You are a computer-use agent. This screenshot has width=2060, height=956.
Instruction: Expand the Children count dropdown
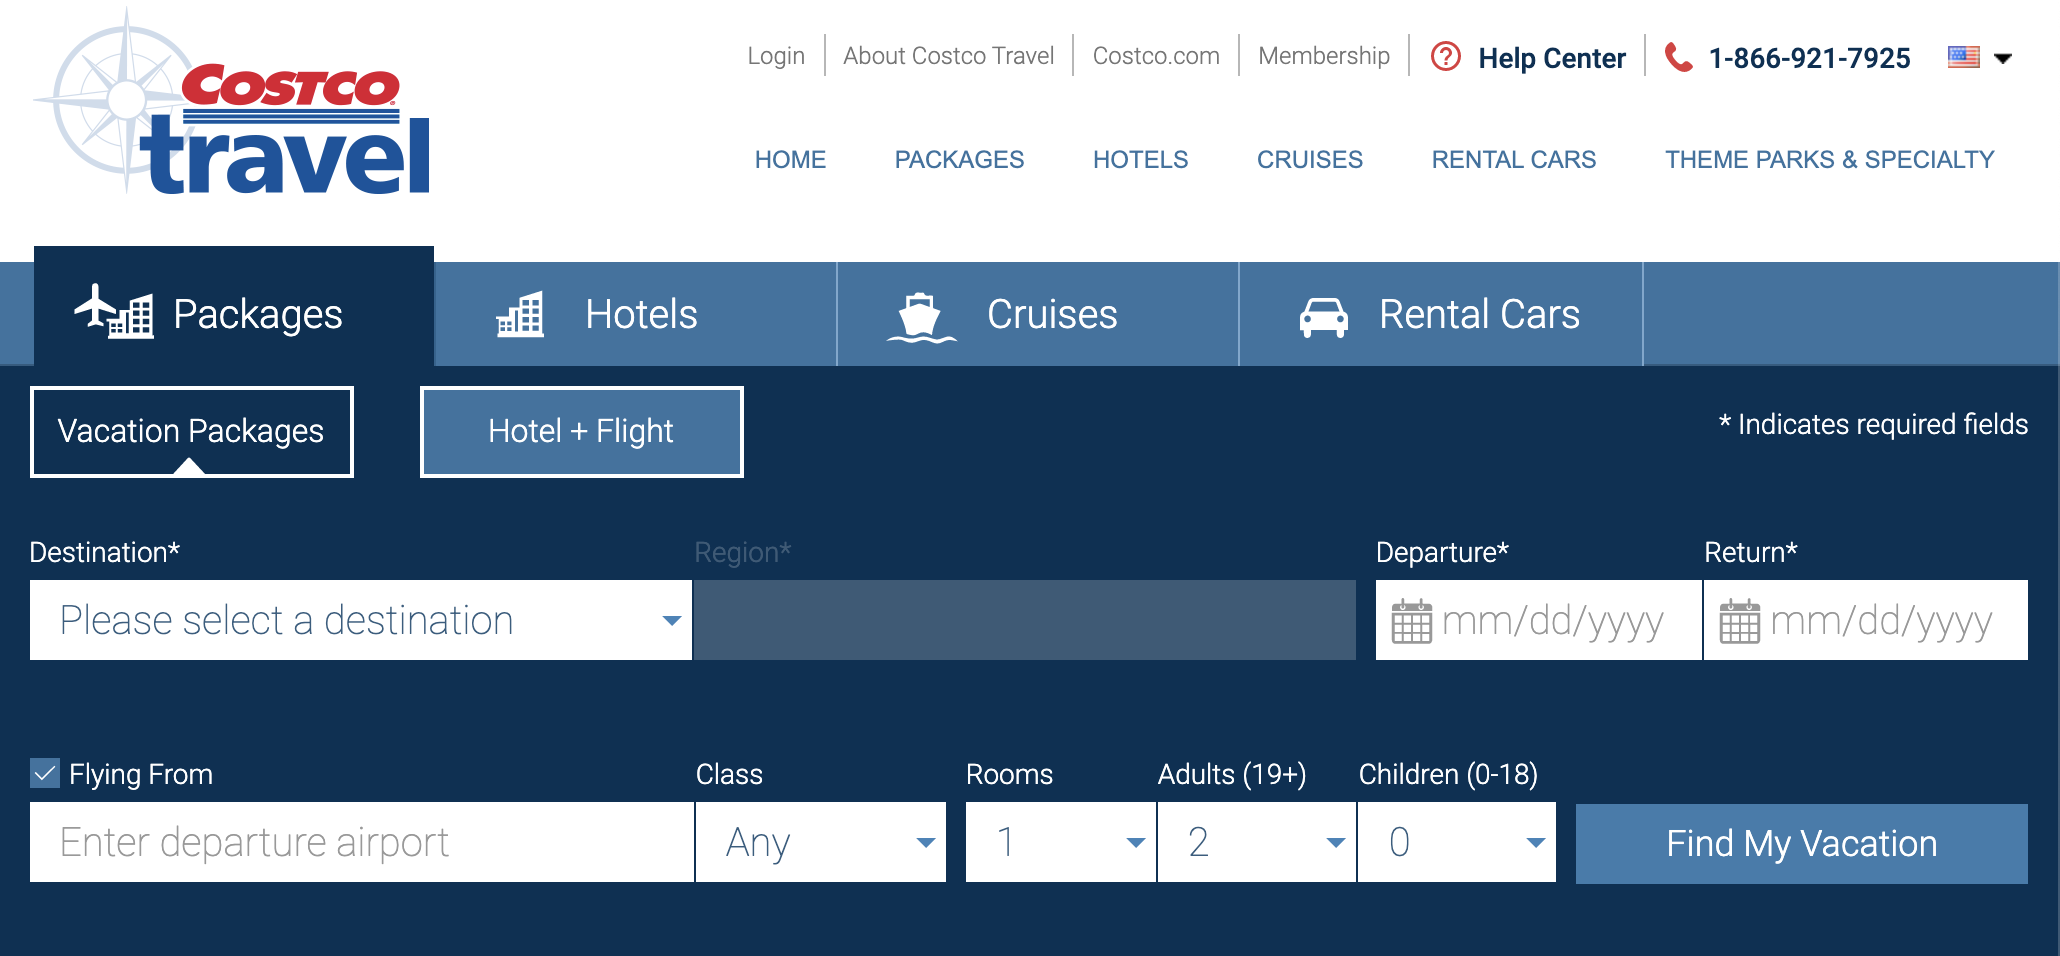coord(1457,842)
